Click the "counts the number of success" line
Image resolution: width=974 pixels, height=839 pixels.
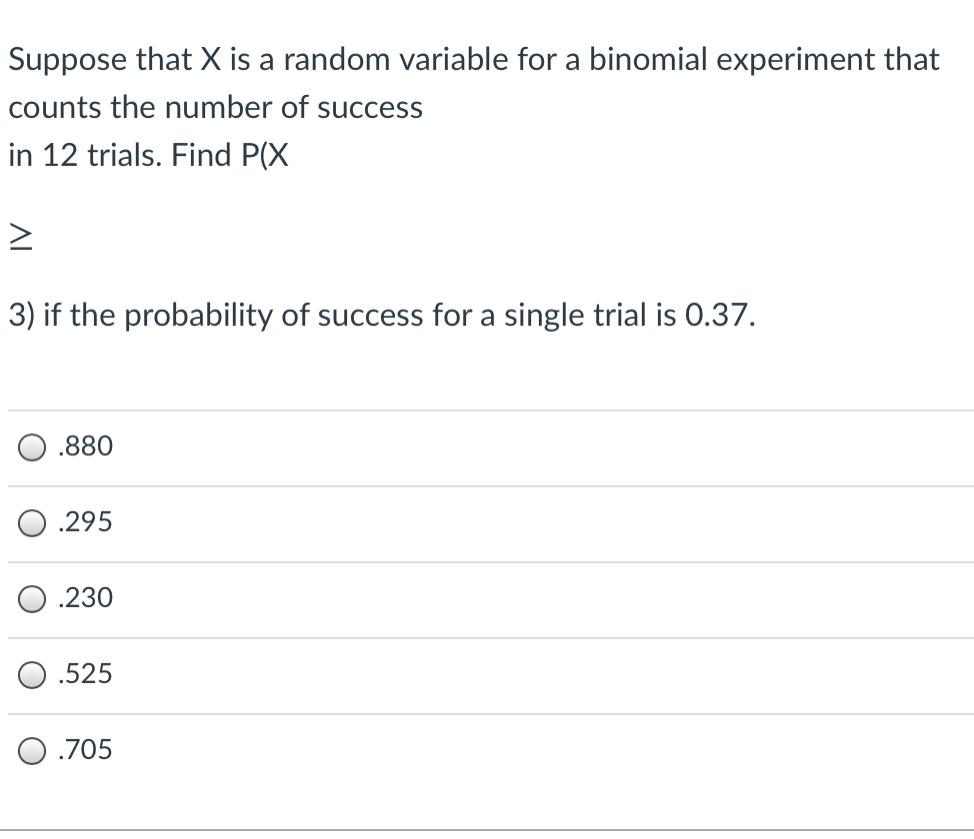(216, 108)
